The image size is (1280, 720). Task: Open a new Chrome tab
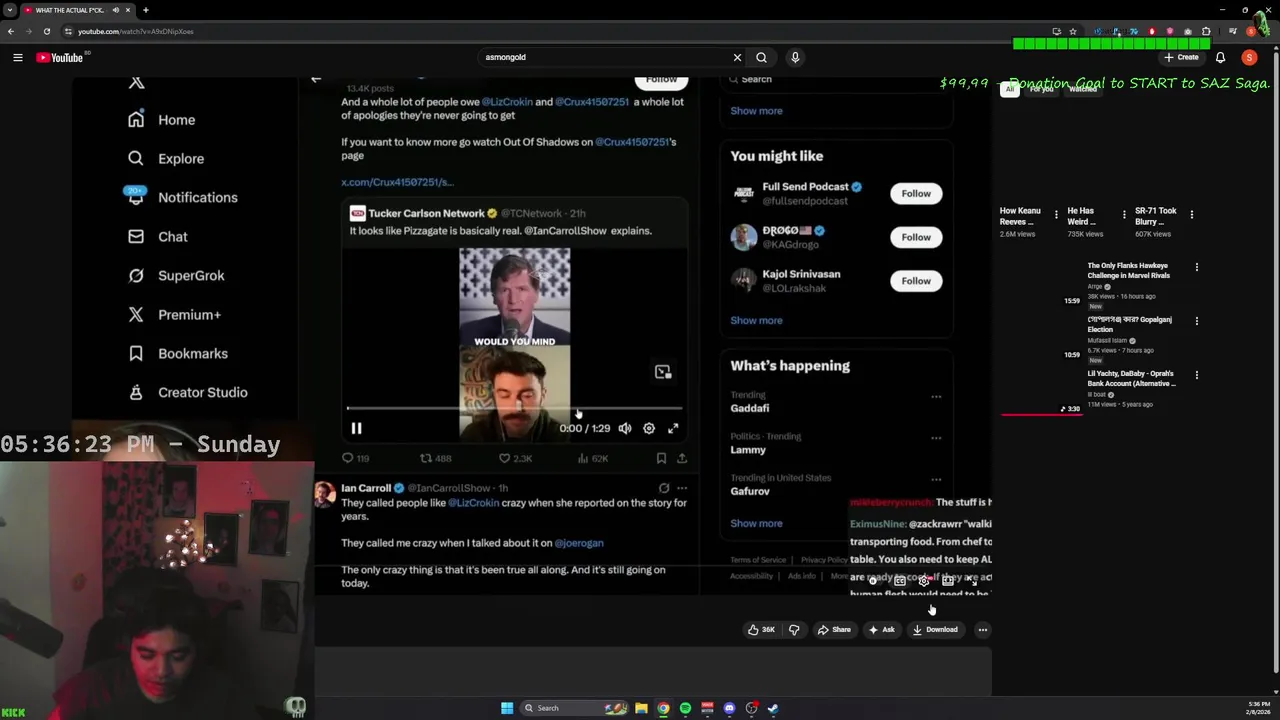click(x=146, y=10)
